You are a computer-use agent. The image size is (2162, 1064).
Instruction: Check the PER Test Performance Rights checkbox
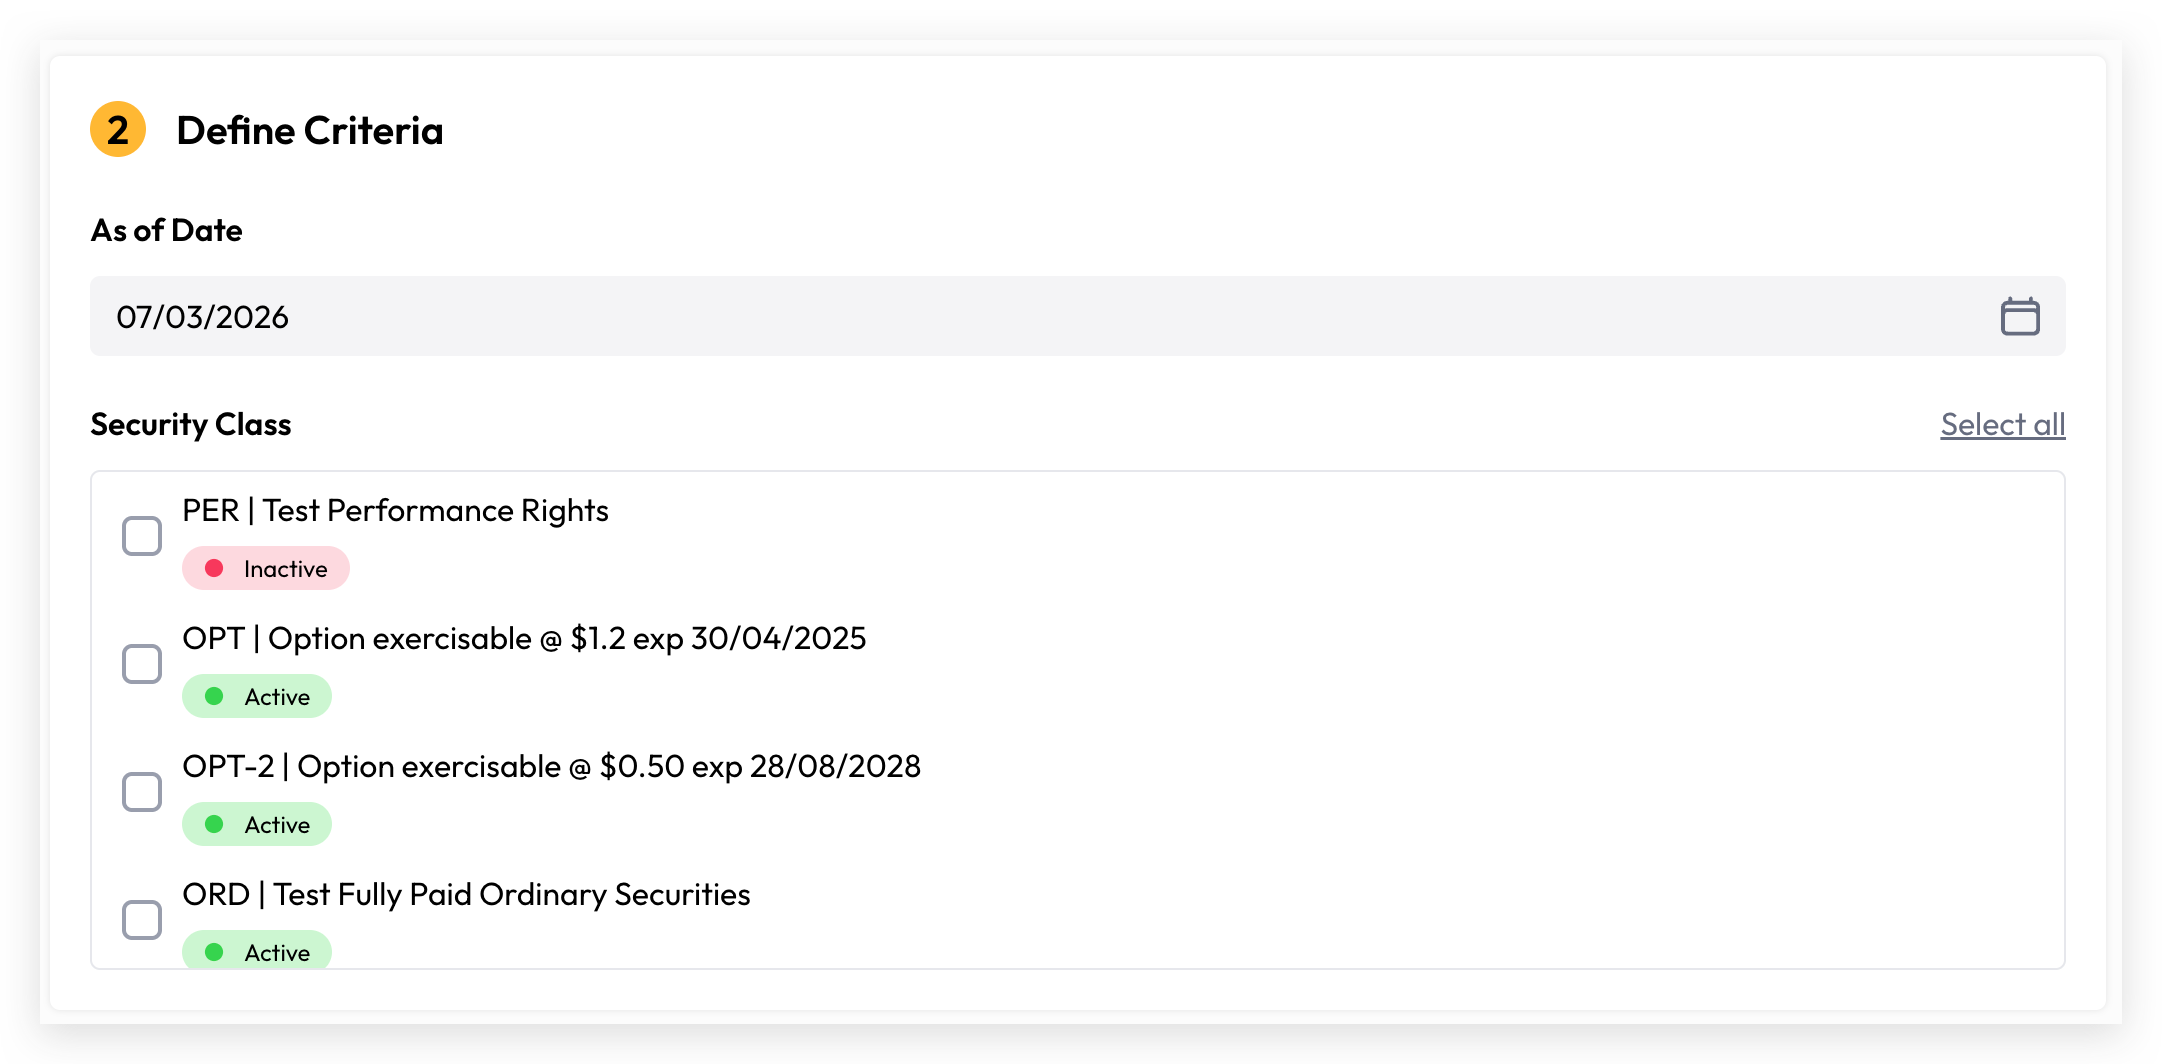pos(142,536)
